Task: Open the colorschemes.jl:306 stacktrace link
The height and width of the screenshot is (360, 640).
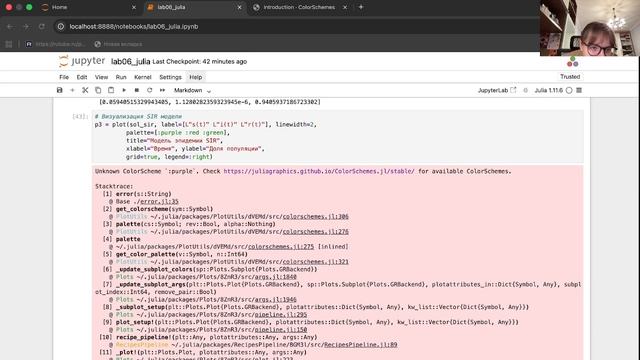Action: tap(316, 217)
